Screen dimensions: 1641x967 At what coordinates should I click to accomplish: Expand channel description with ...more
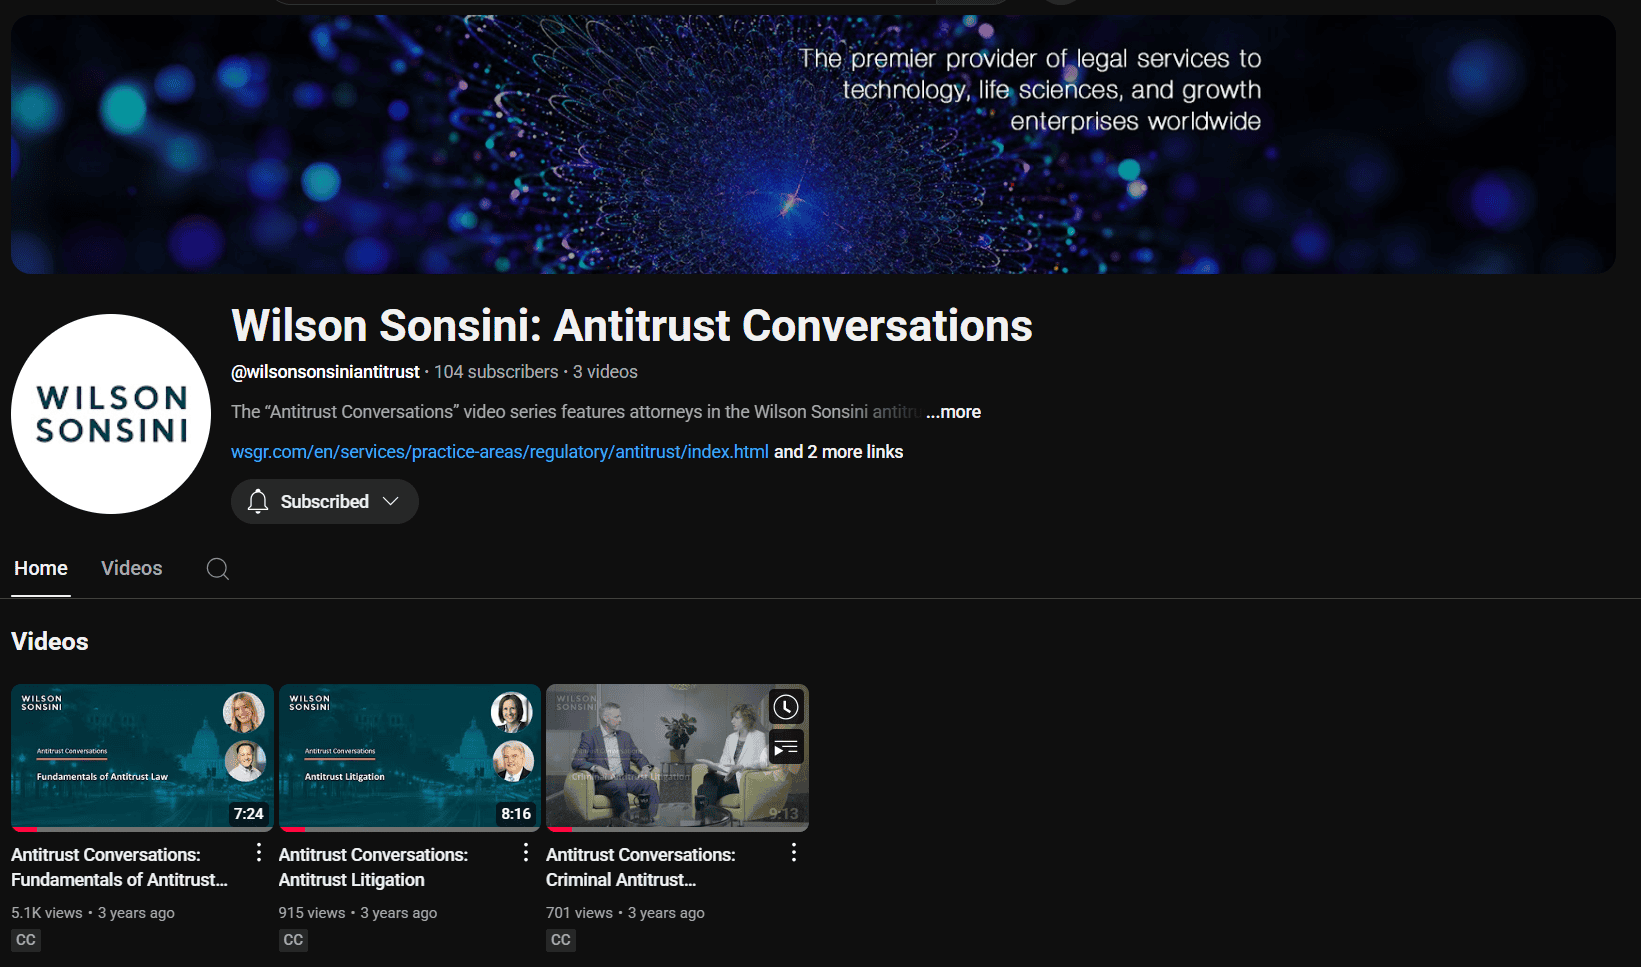[953, 412]
